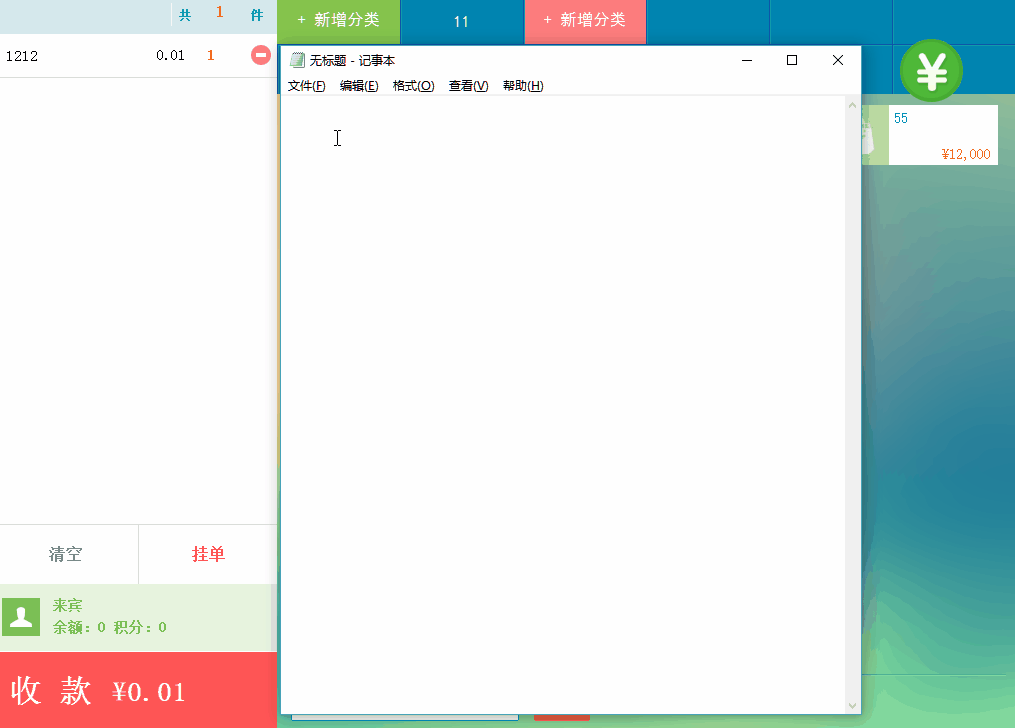Click the guest customer avatar icon
This screenshot has width=1015, height=728.
point(21,617)
